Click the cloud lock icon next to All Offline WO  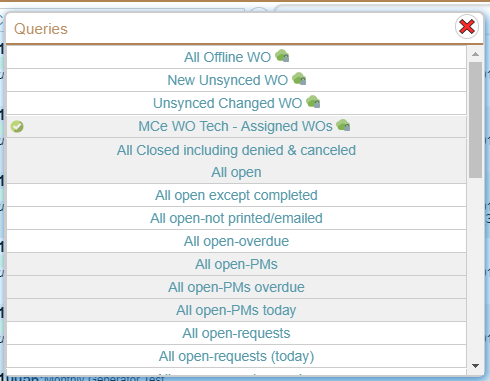(x=282, y=56)
